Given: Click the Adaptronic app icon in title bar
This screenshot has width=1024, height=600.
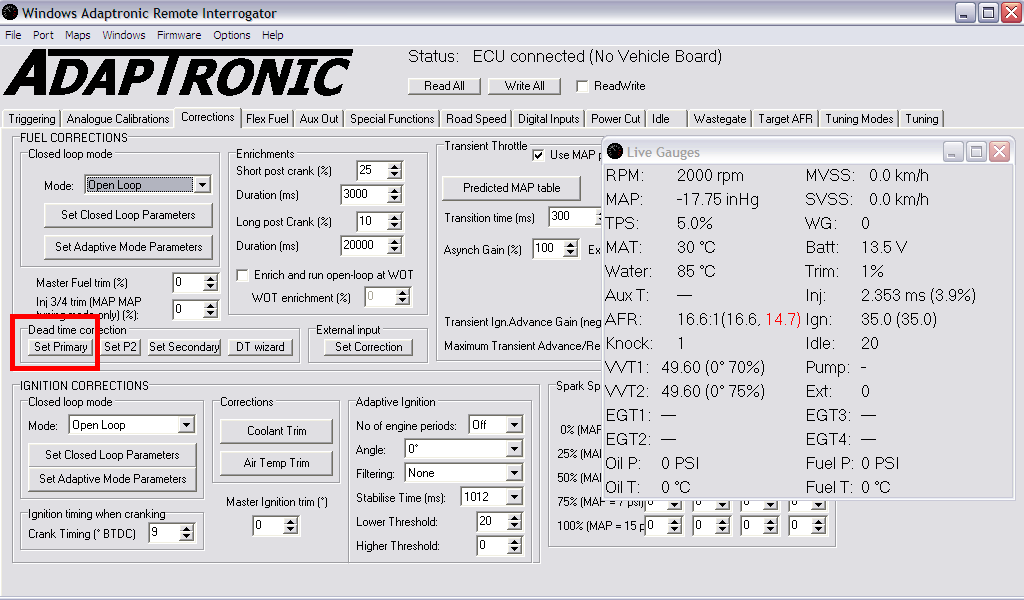Looking at the screenshot, I should pos(11,13).
